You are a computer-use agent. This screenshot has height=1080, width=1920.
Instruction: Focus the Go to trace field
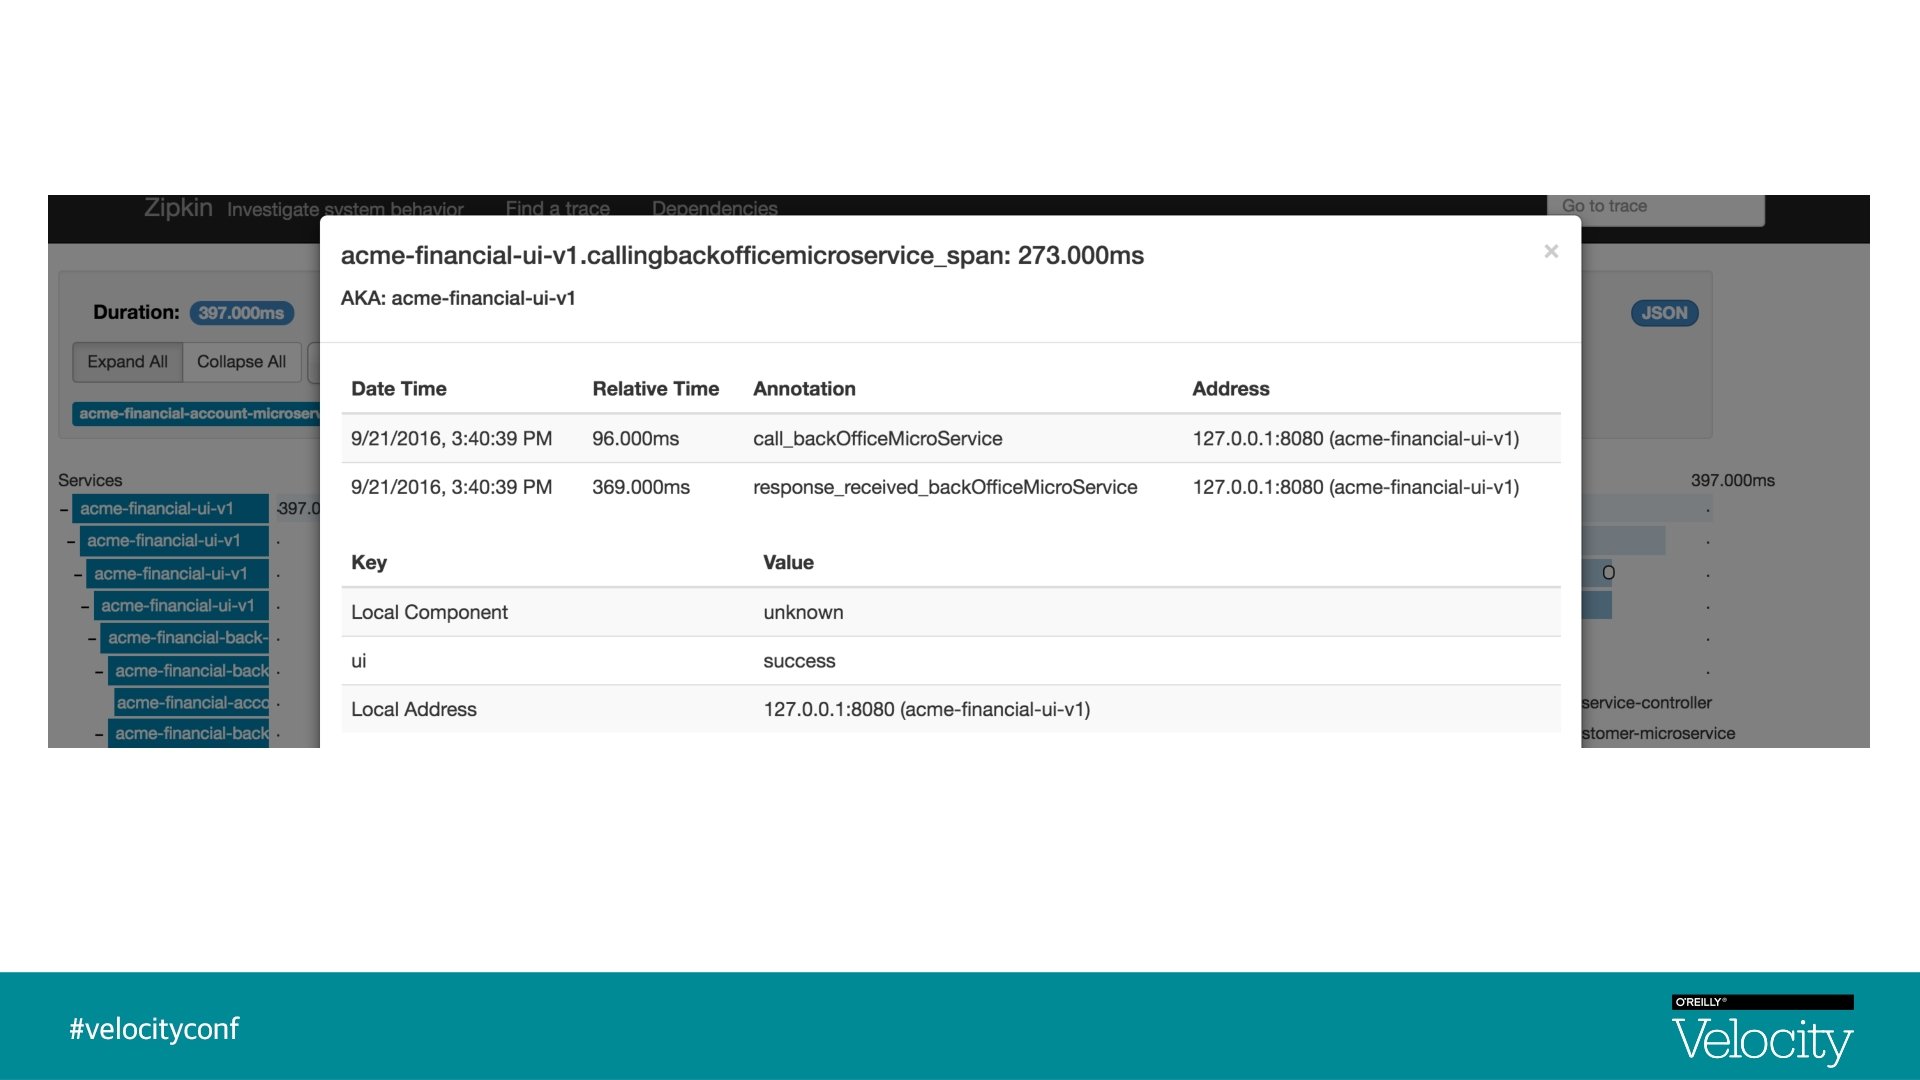coord(1655,206)
